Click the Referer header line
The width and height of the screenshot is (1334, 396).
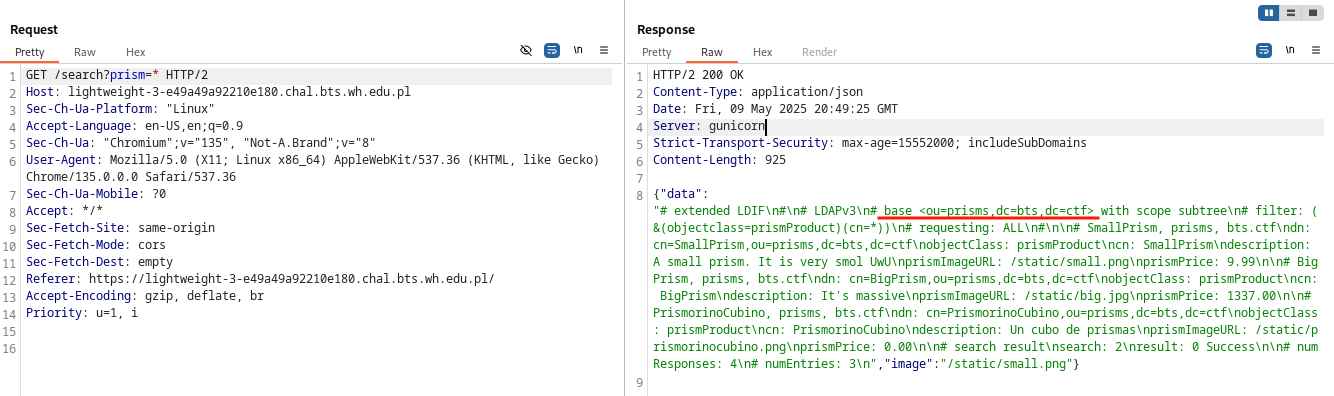click(260, 279)
